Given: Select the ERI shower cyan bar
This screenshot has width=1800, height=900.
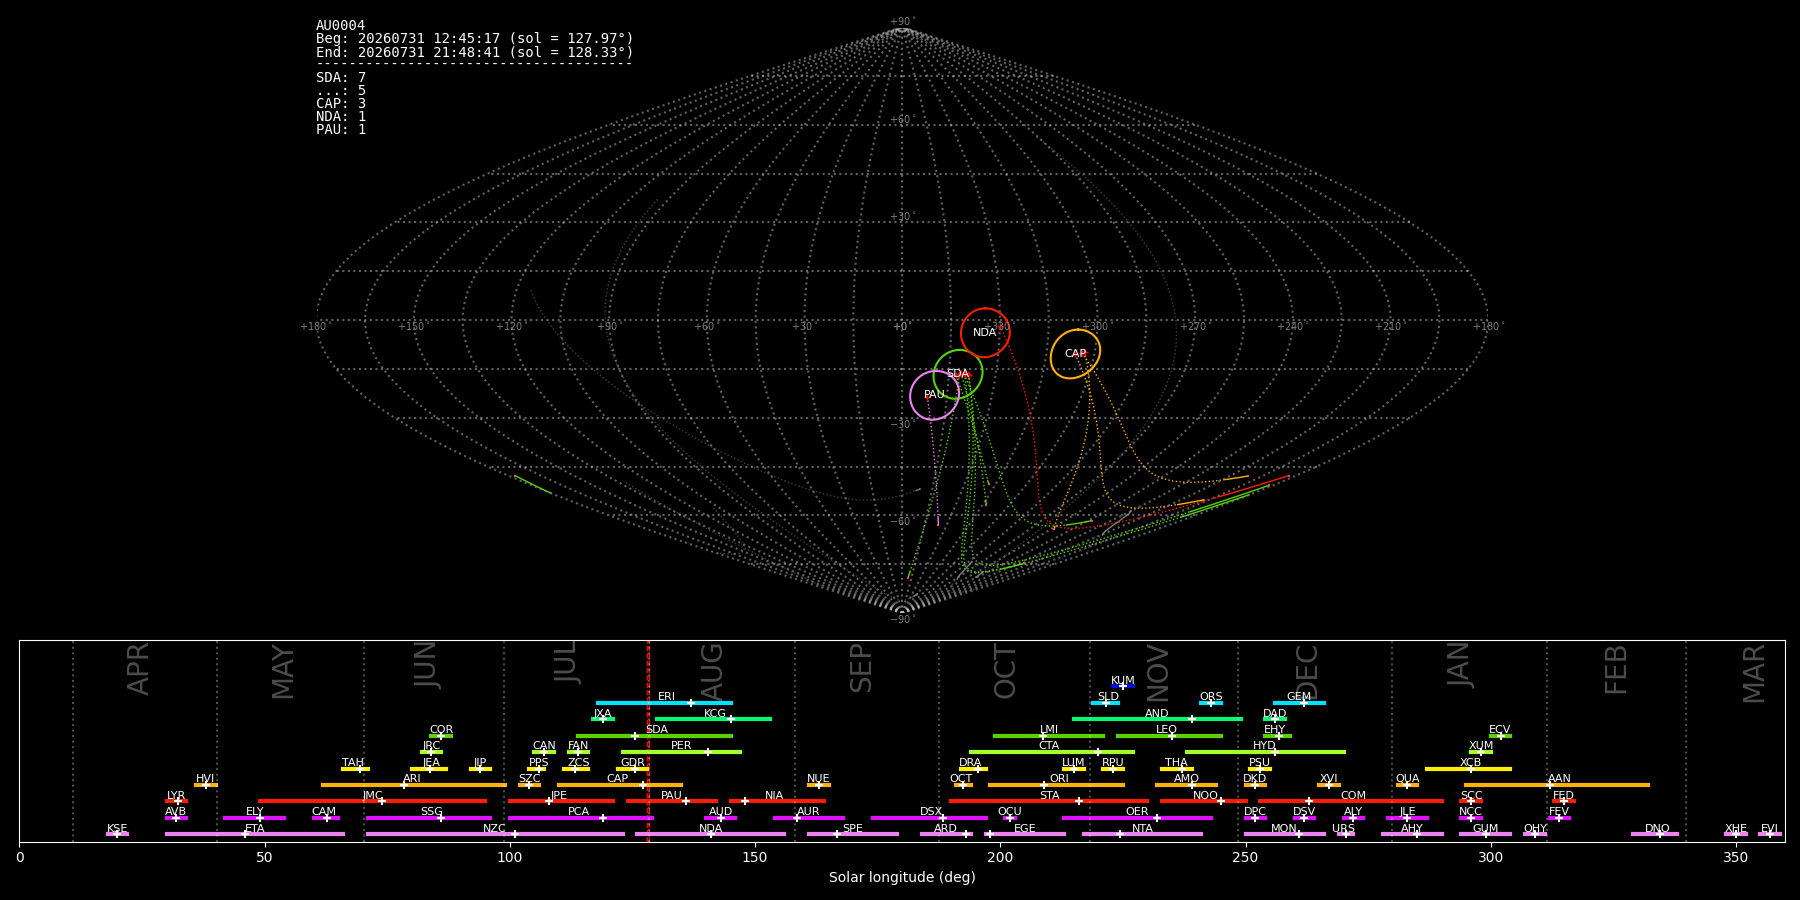Looking at the screenshot, I should point(664,703).
